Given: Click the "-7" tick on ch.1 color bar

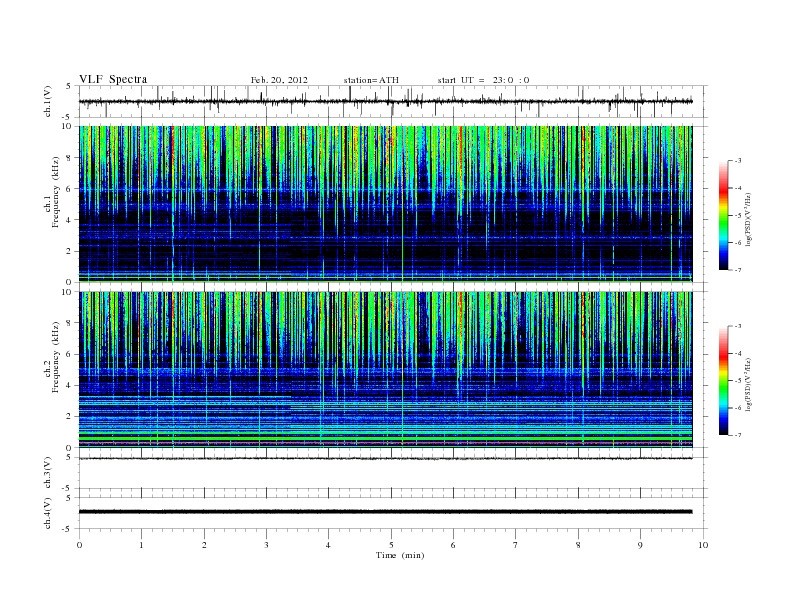Looking at the screenshot, I should point(737,270).
